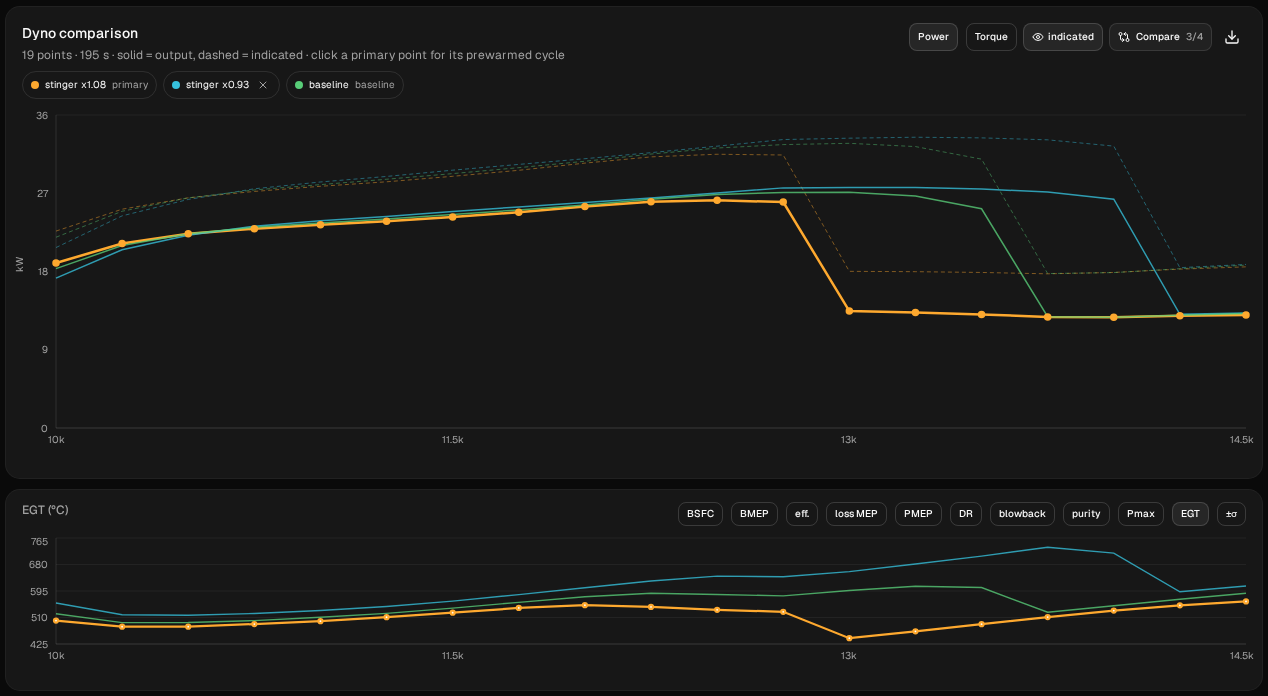Switch the chart to Torque

[x=991, y=37]
